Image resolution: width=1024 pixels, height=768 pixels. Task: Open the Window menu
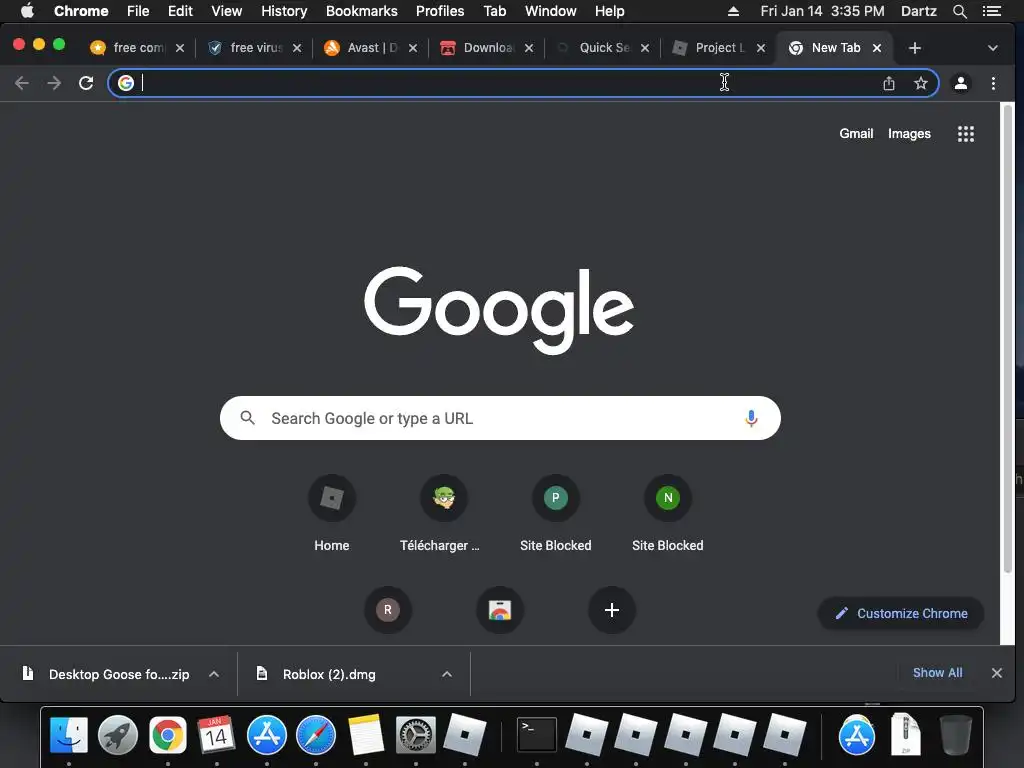click(x=551, y=11)
